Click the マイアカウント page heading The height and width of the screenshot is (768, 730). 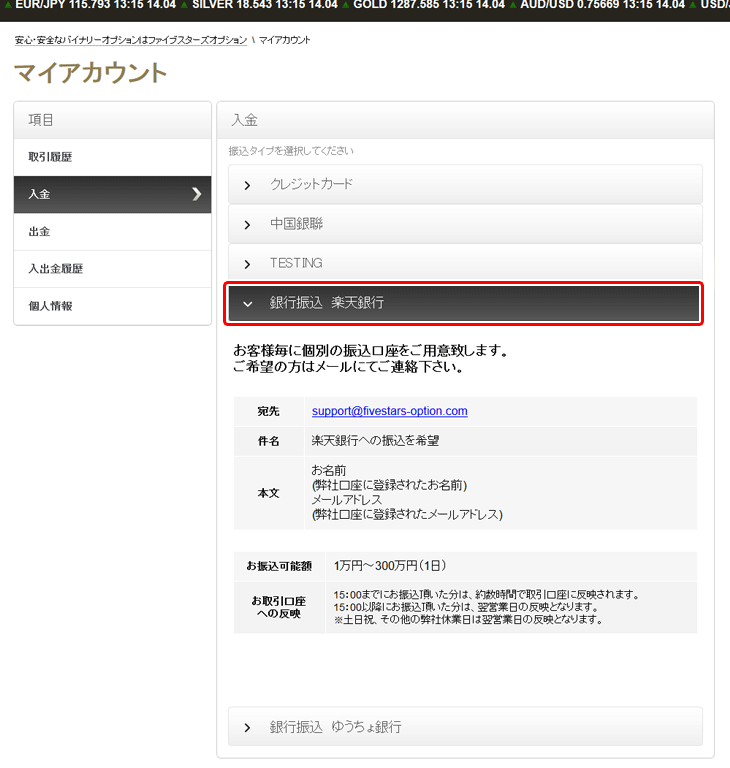pyautogui.click(x=91, y=72)
